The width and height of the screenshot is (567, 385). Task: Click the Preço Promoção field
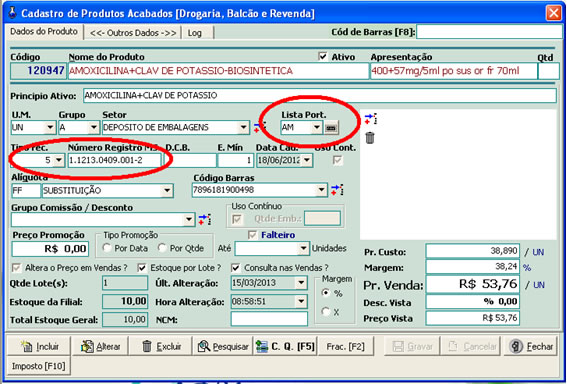(50, 249)
